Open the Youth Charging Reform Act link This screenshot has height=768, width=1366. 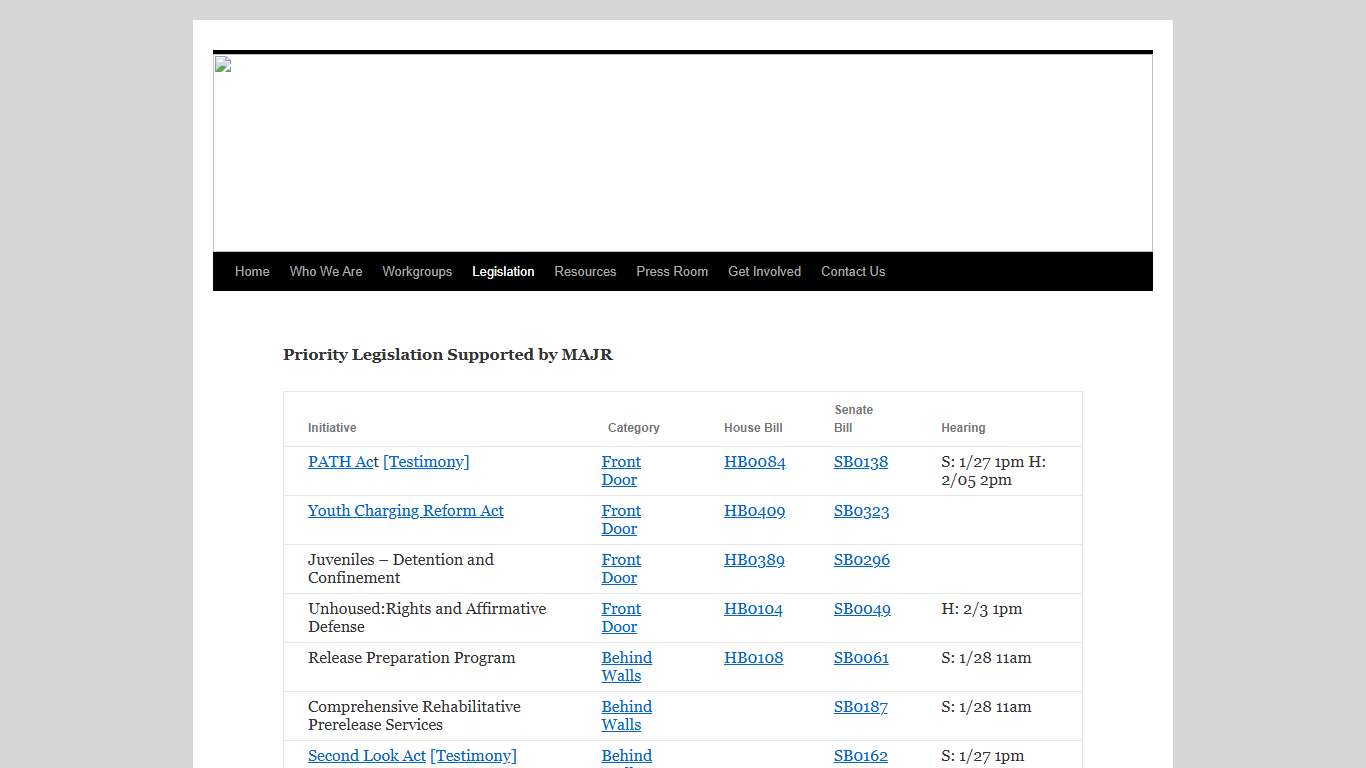[x=405, y=511]
